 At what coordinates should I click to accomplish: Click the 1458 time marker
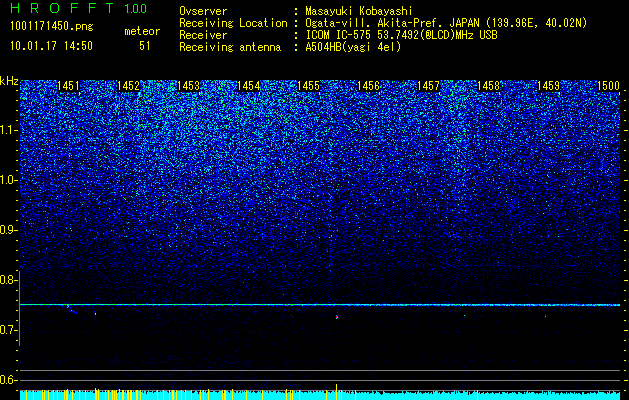click(489, 86)
